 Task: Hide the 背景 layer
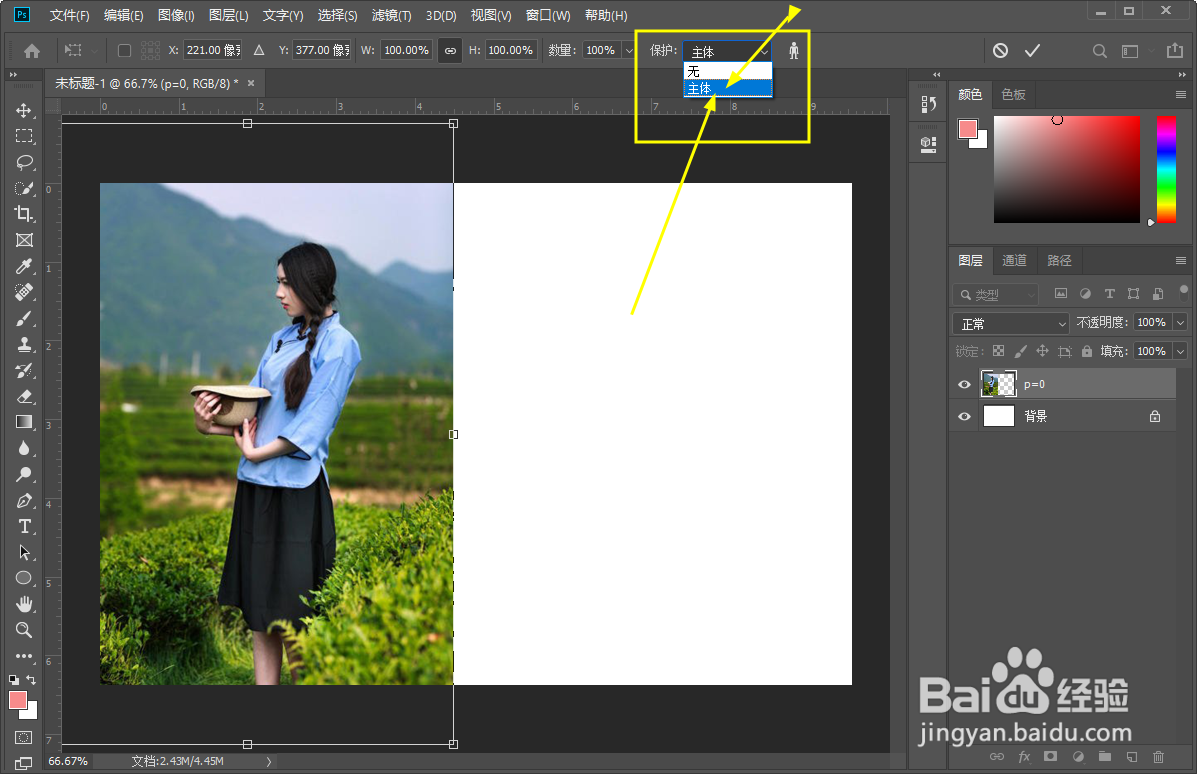[x=963, y=415]
